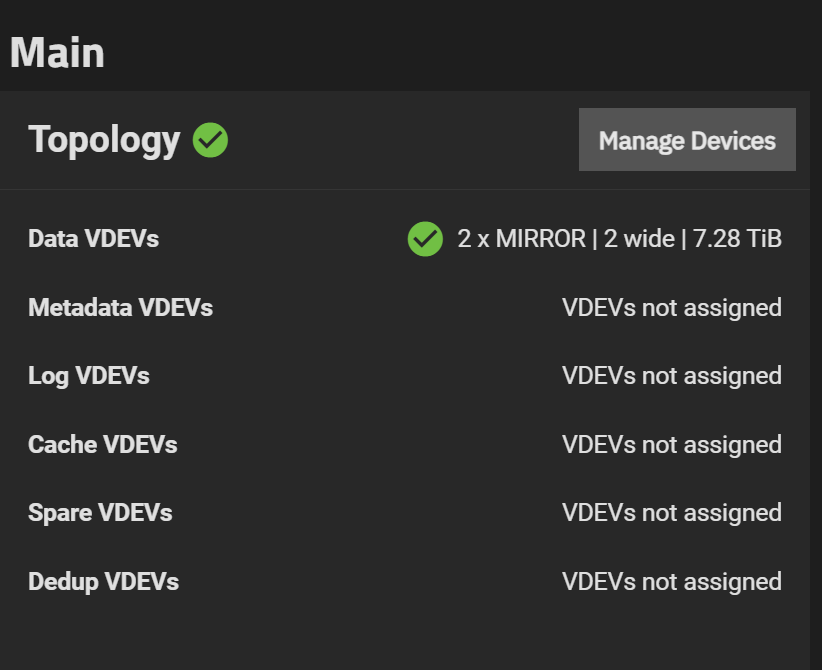Image resolution: width=822 pixels, height=670 pixels.
Task: Click Cache VDEVs not assigned status
Action: coord(672,445)
